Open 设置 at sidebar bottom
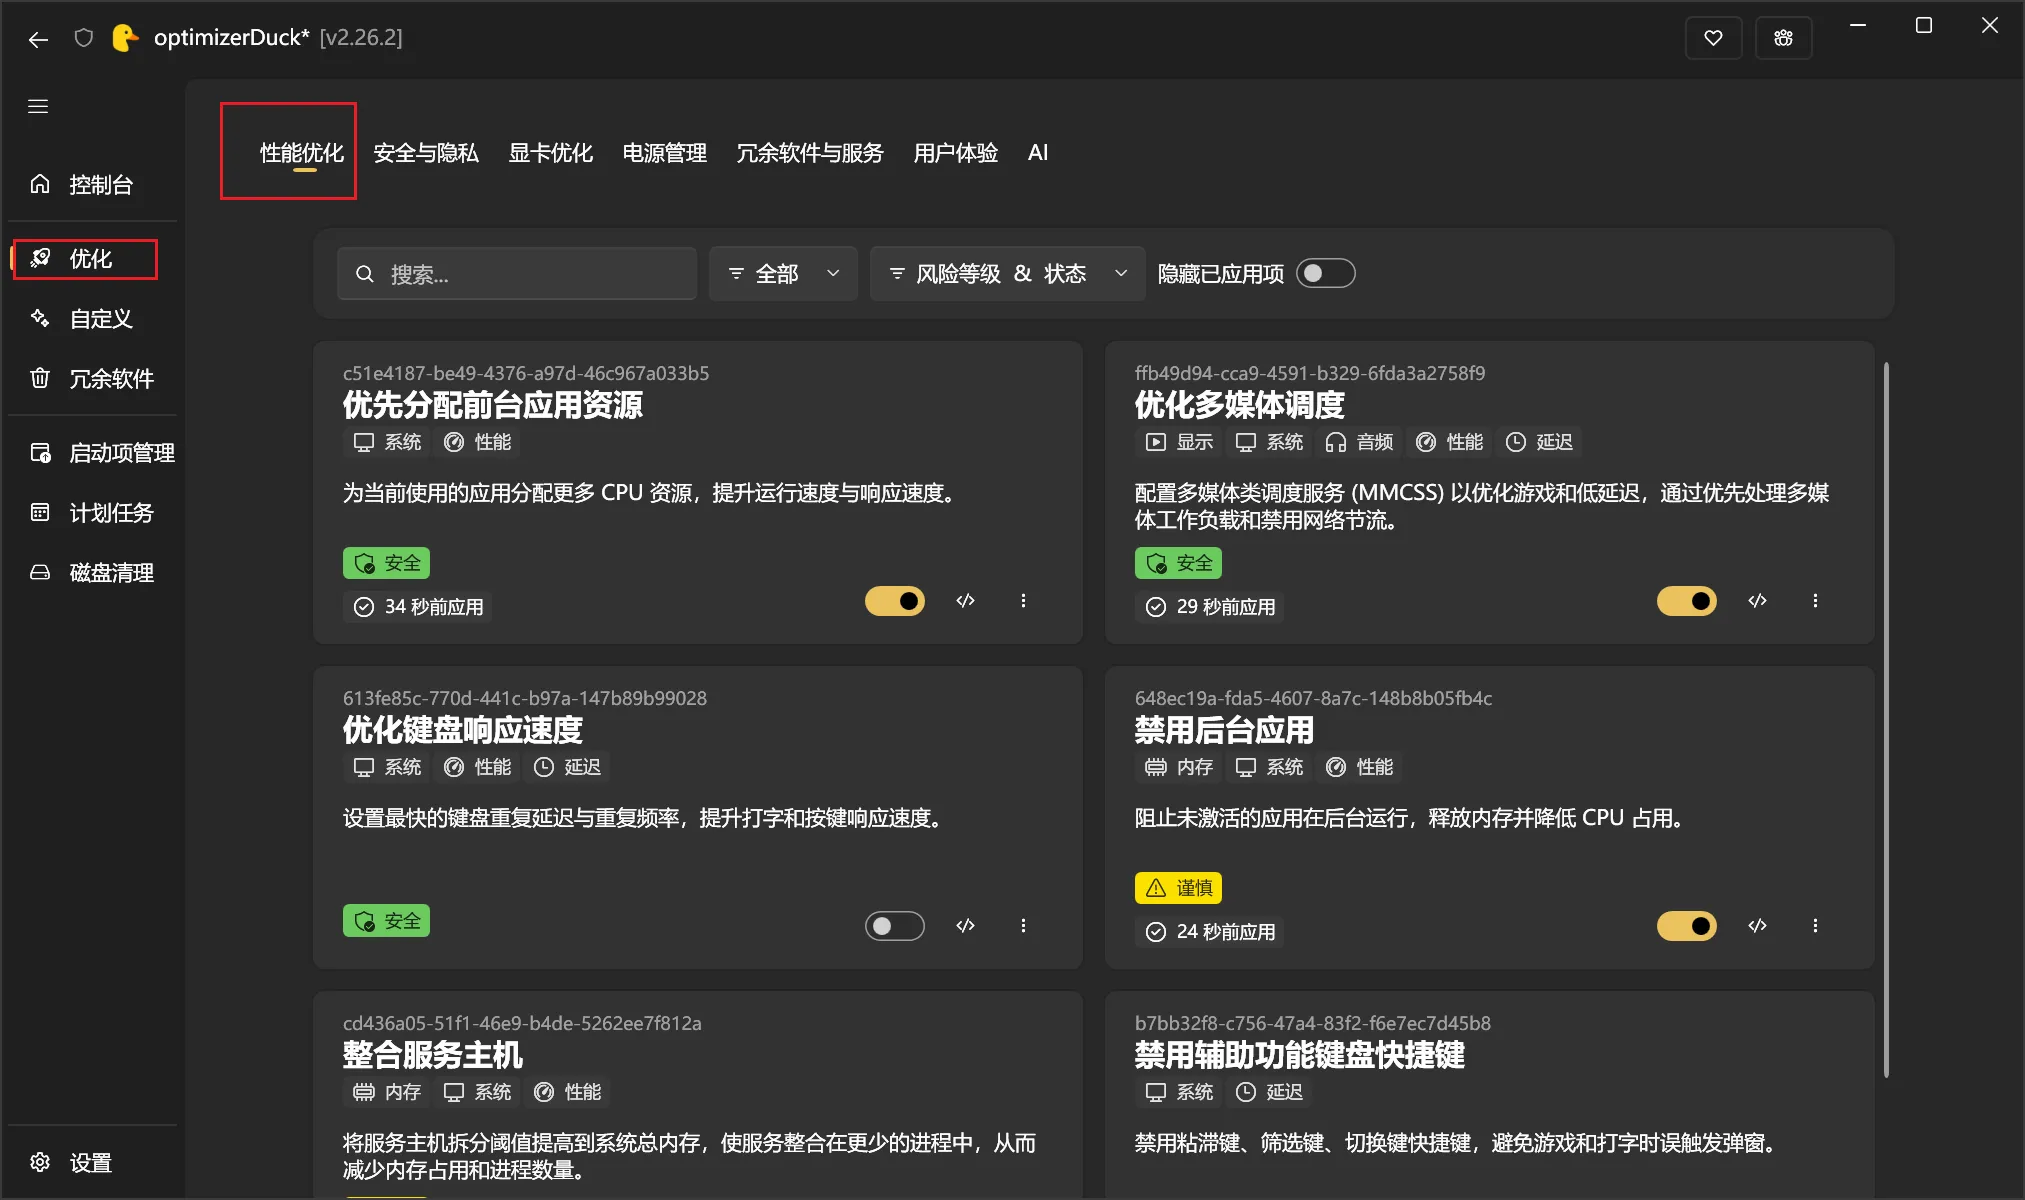Screen dimensions: 2025x1200 click(93, 1162)
